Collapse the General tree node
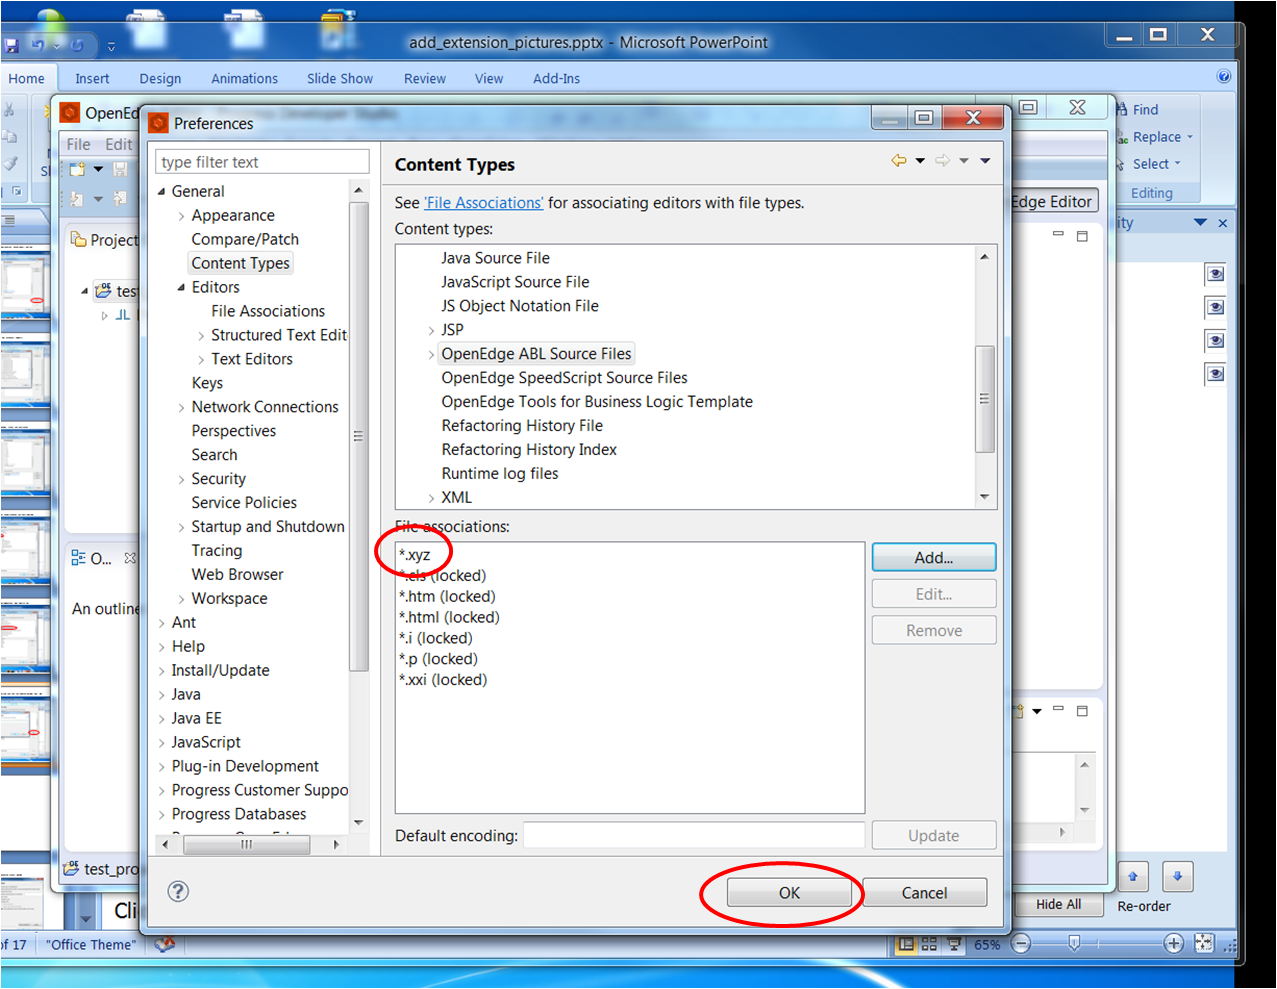This screenshot has height=989, width=1277. coord(161,191)
